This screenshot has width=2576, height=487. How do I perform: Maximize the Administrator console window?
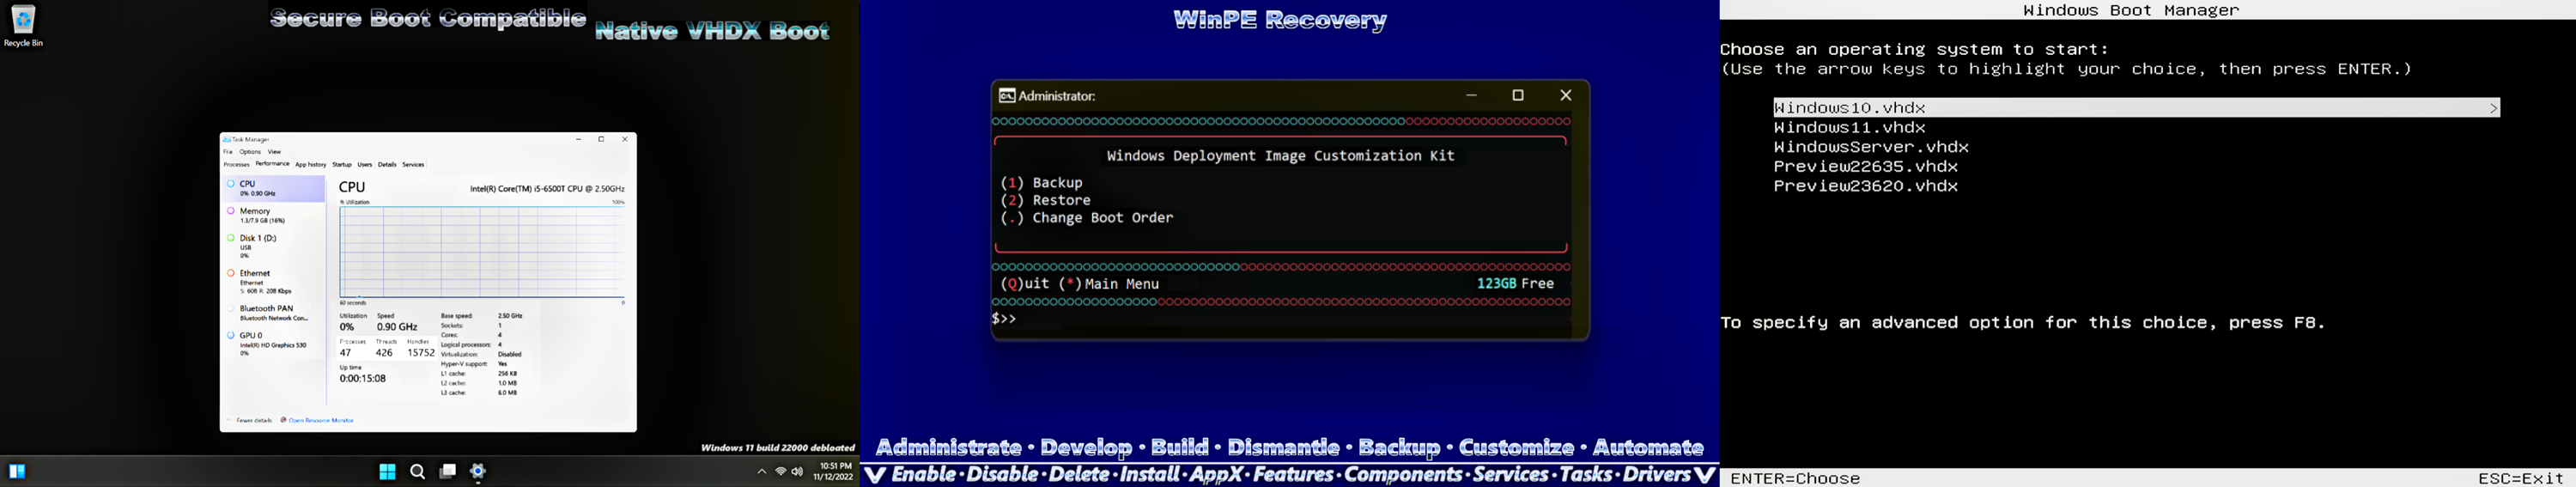pyautogui.click(x=1518, y=96)
